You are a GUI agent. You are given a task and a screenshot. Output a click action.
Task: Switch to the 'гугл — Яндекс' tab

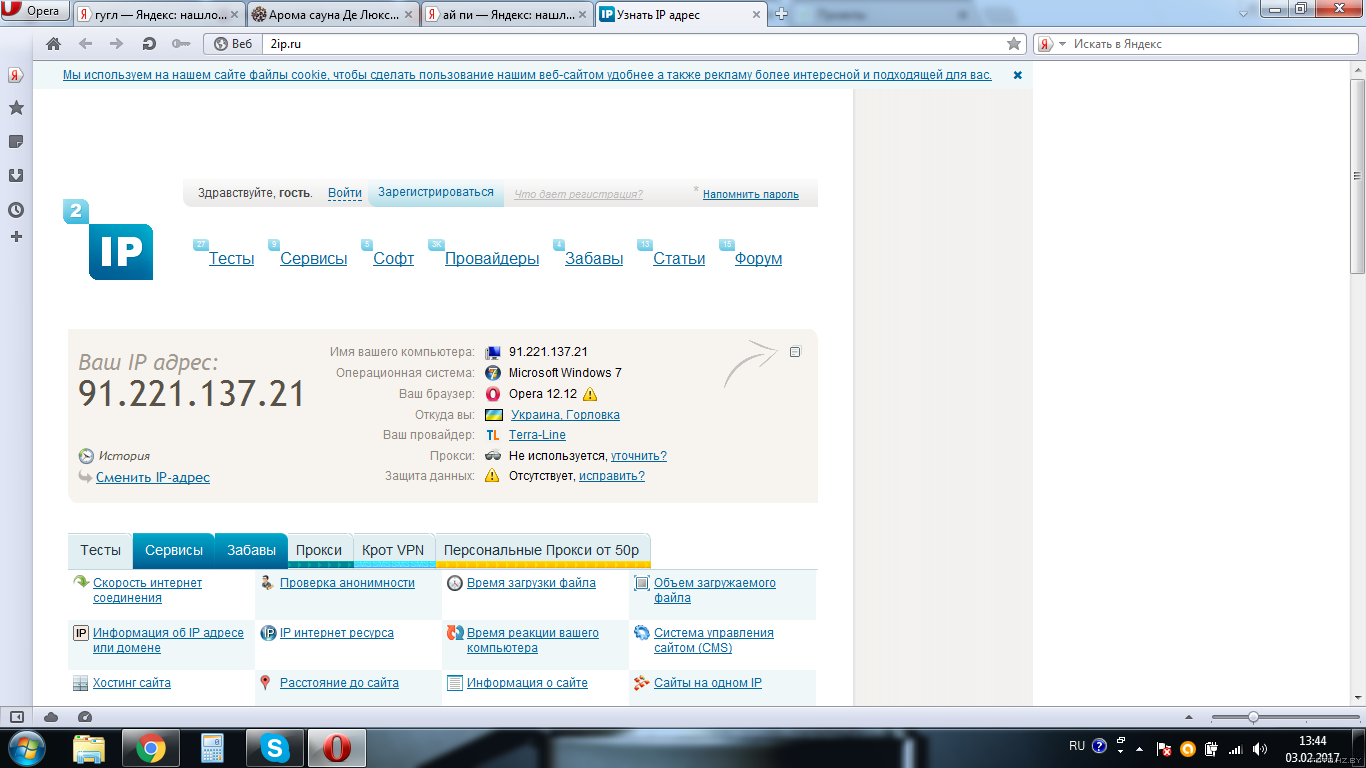click(160, 14)
